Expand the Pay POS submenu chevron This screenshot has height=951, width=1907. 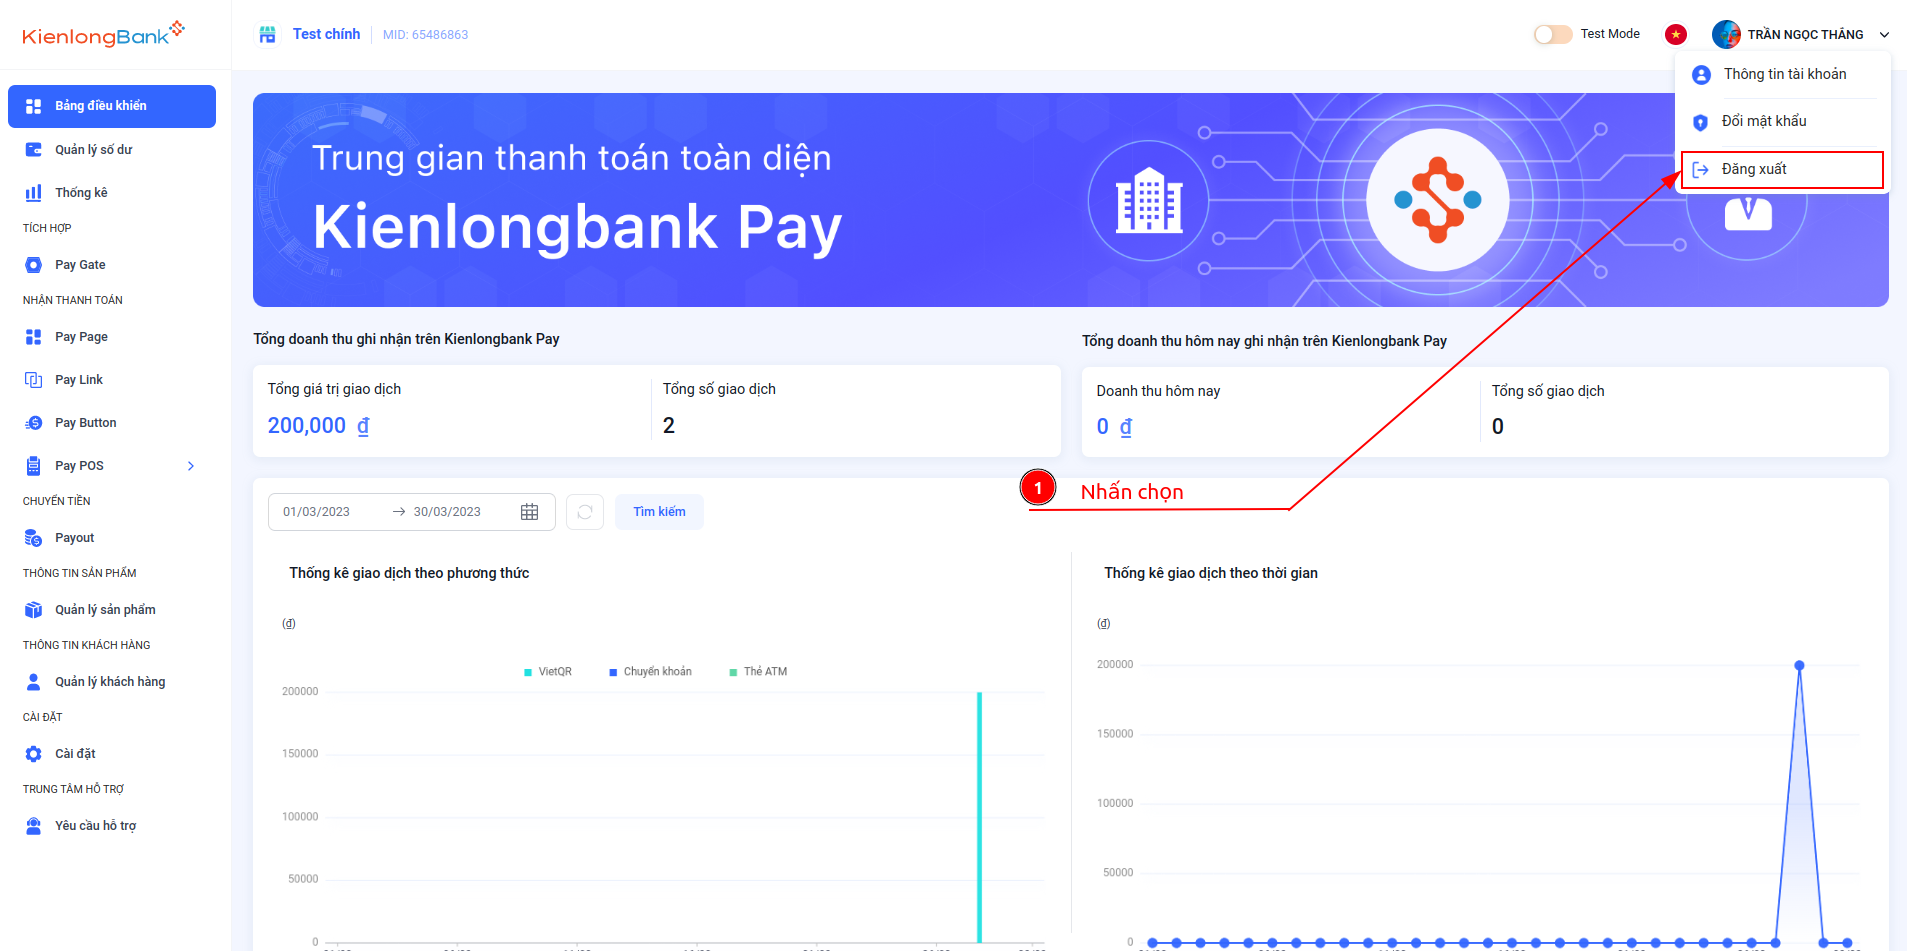tap(191, 466)
